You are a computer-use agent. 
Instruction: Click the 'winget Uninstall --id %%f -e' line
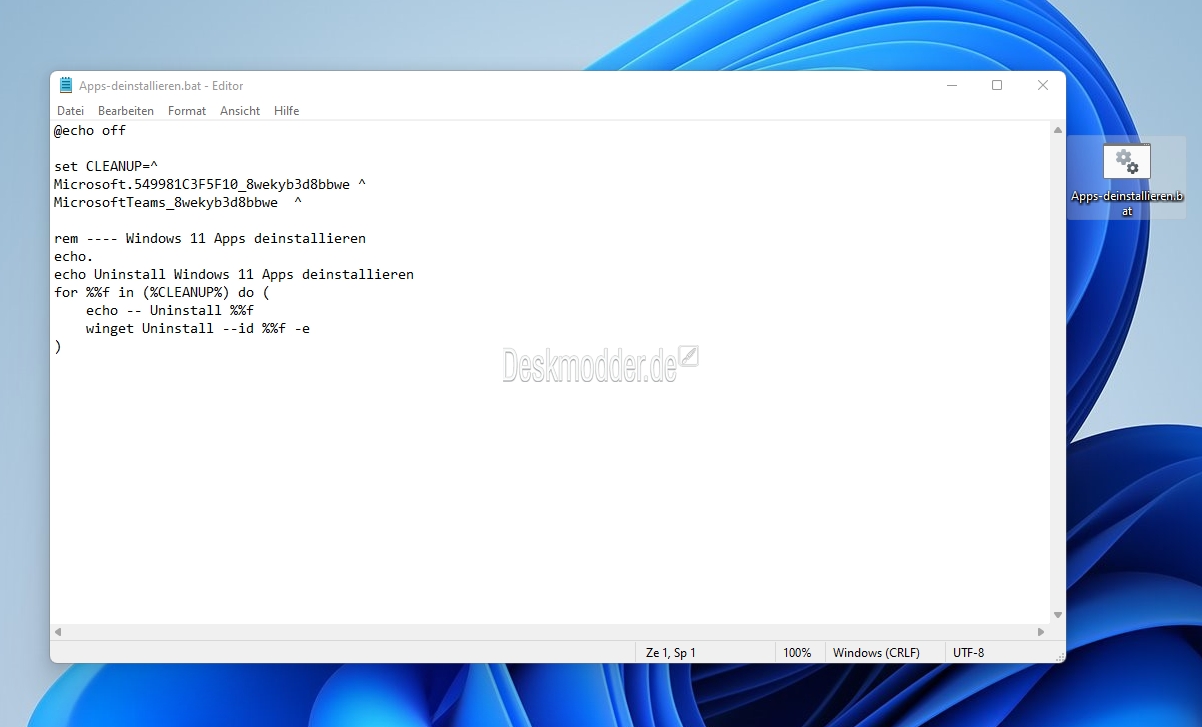click(198, 329)
